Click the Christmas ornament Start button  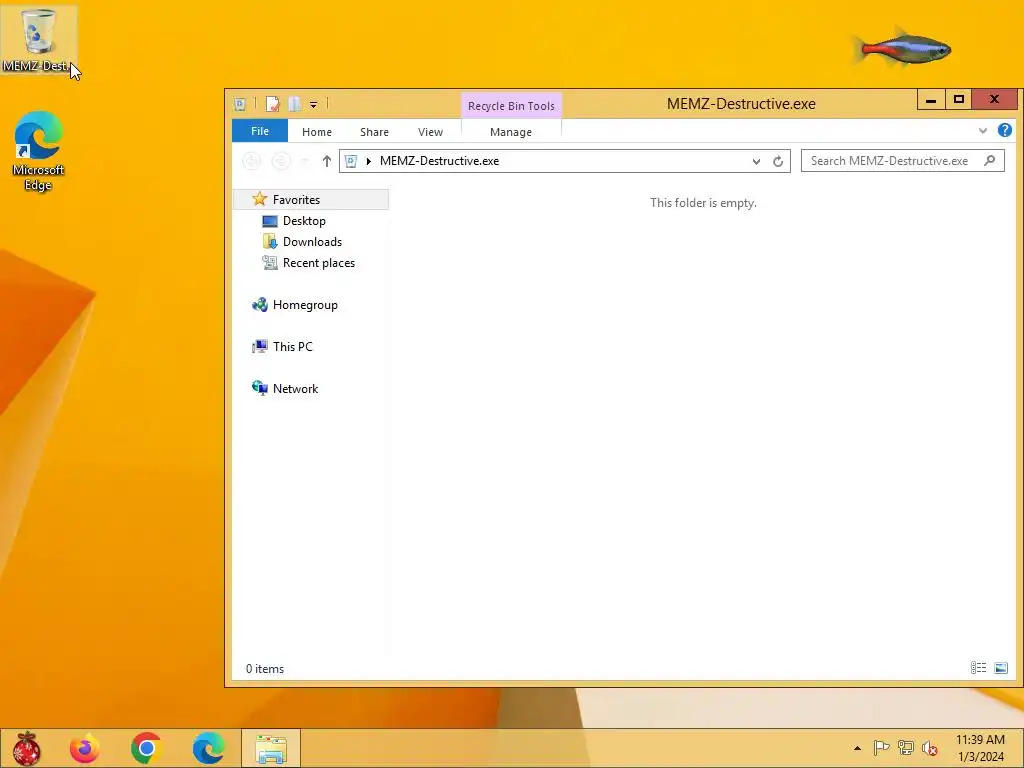coord(26,748)
